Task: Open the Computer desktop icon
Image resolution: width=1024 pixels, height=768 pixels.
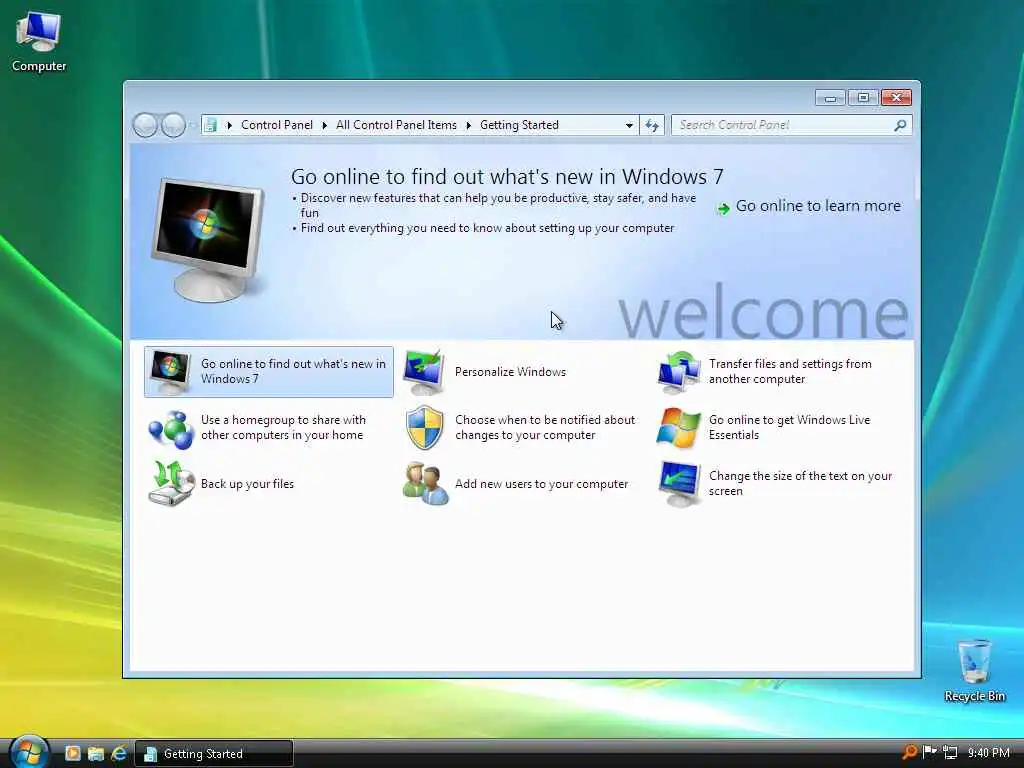Action: point(39,41)
